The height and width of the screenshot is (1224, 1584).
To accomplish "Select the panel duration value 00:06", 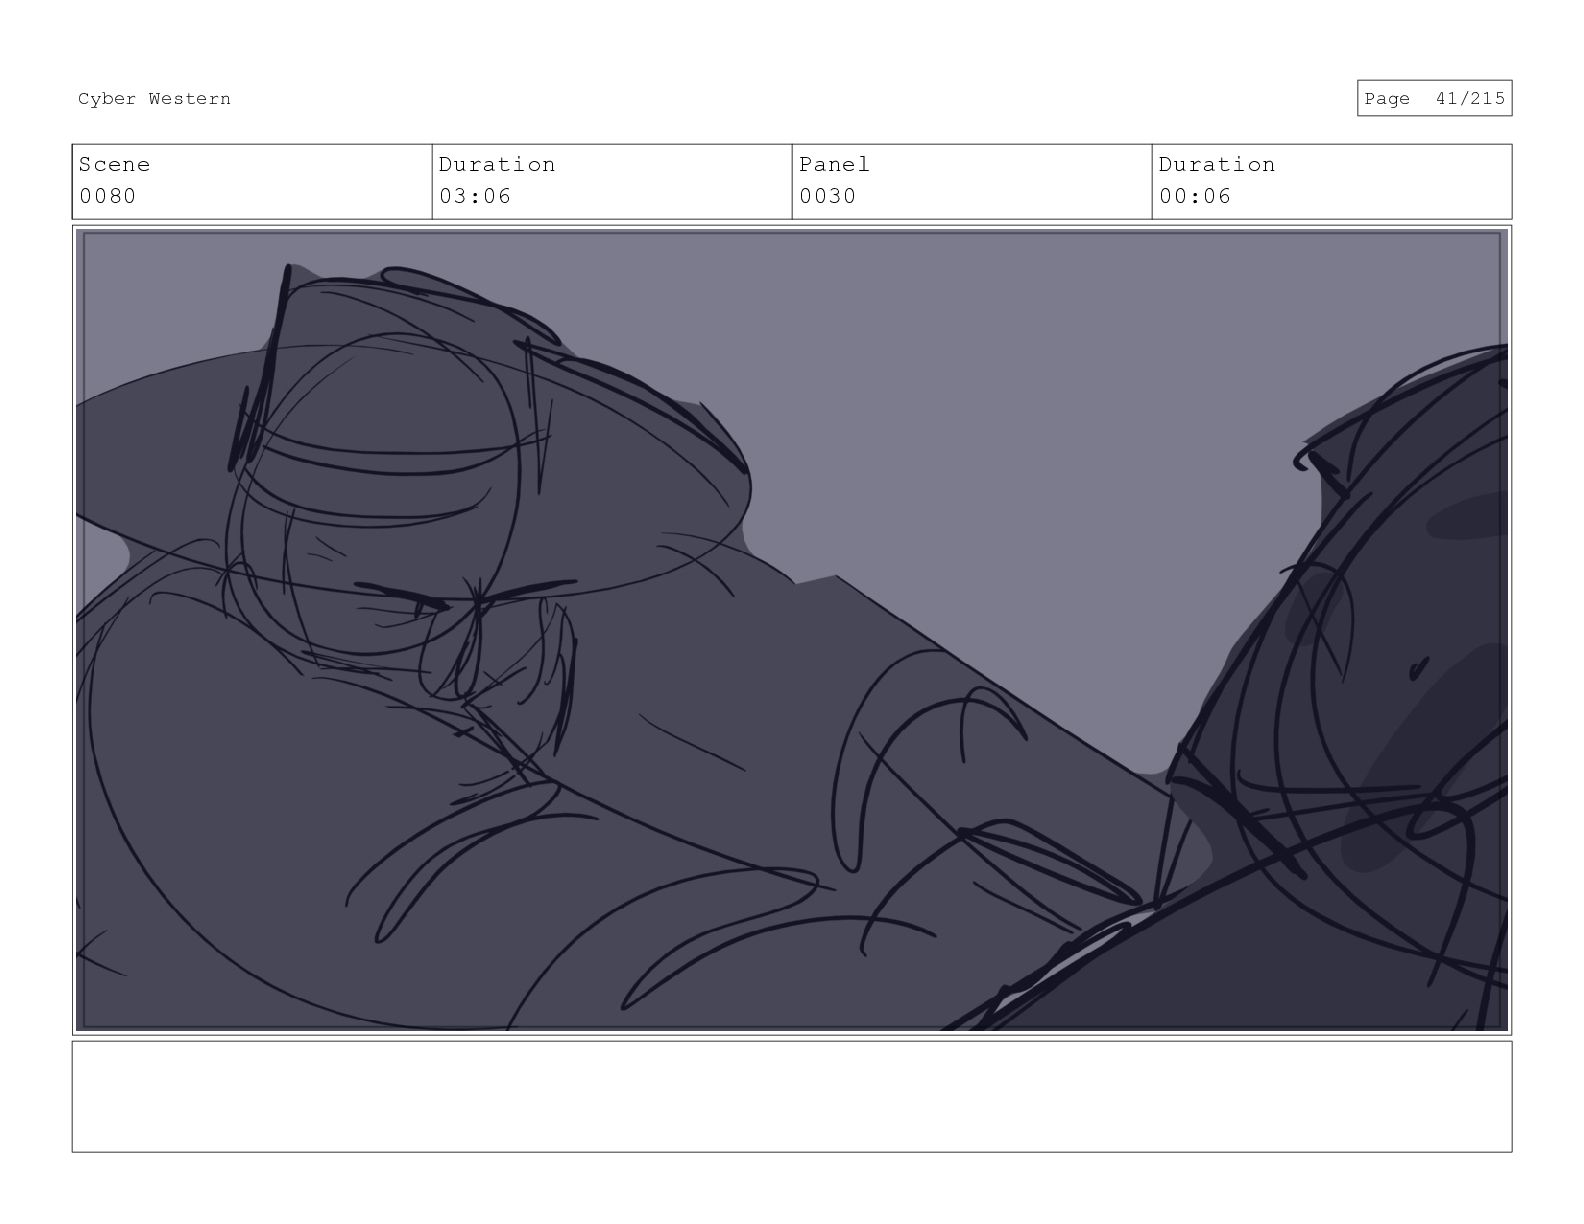I will [1195, 196].
